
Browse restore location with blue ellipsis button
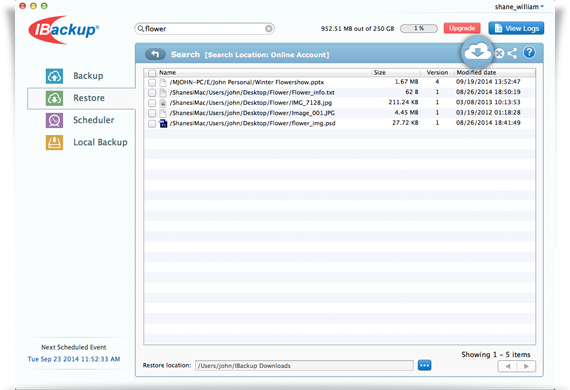pyautogui.click(x=424, y=365)
